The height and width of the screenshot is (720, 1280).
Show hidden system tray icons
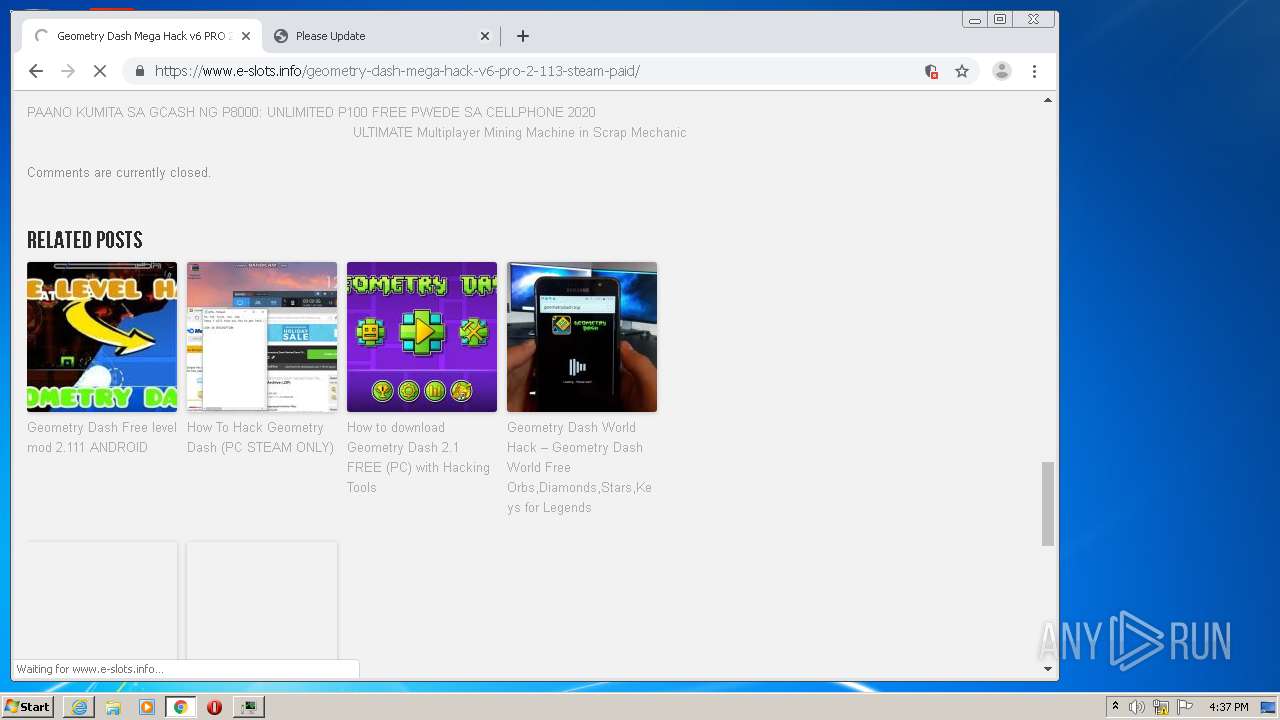pos(1115,707)
